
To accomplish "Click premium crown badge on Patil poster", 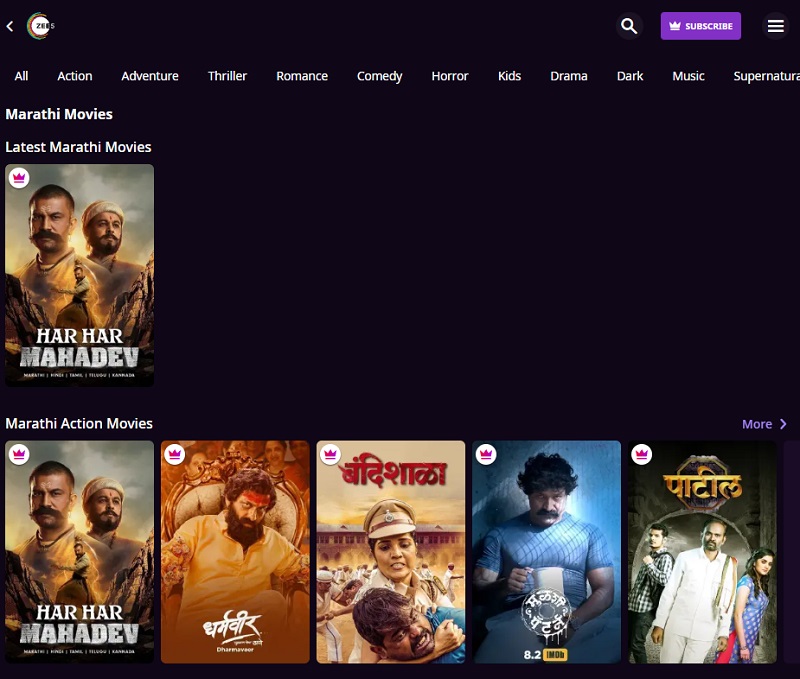I will tap(642, 455).
